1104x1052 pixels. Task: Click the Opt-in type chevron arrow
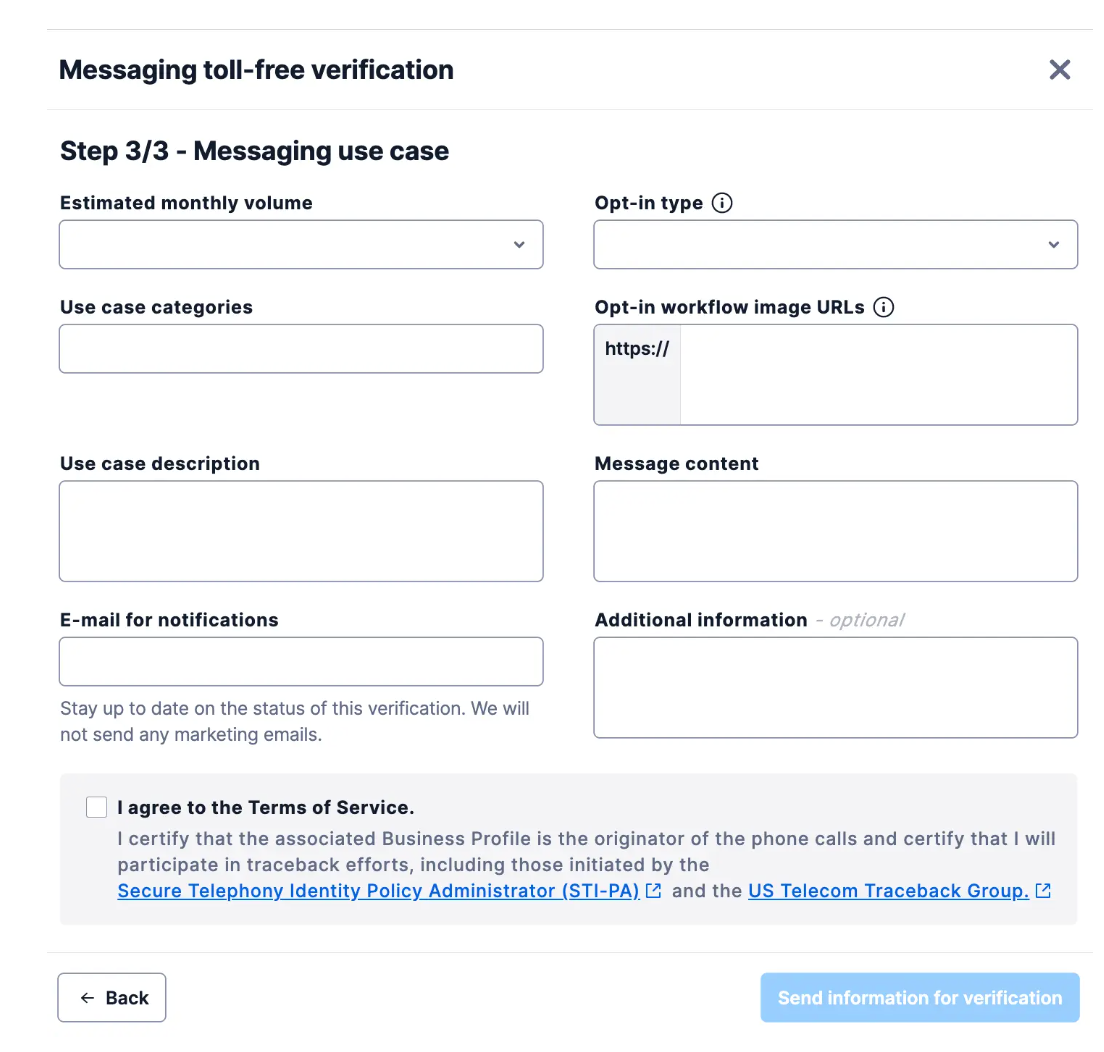coord(1054,244)
